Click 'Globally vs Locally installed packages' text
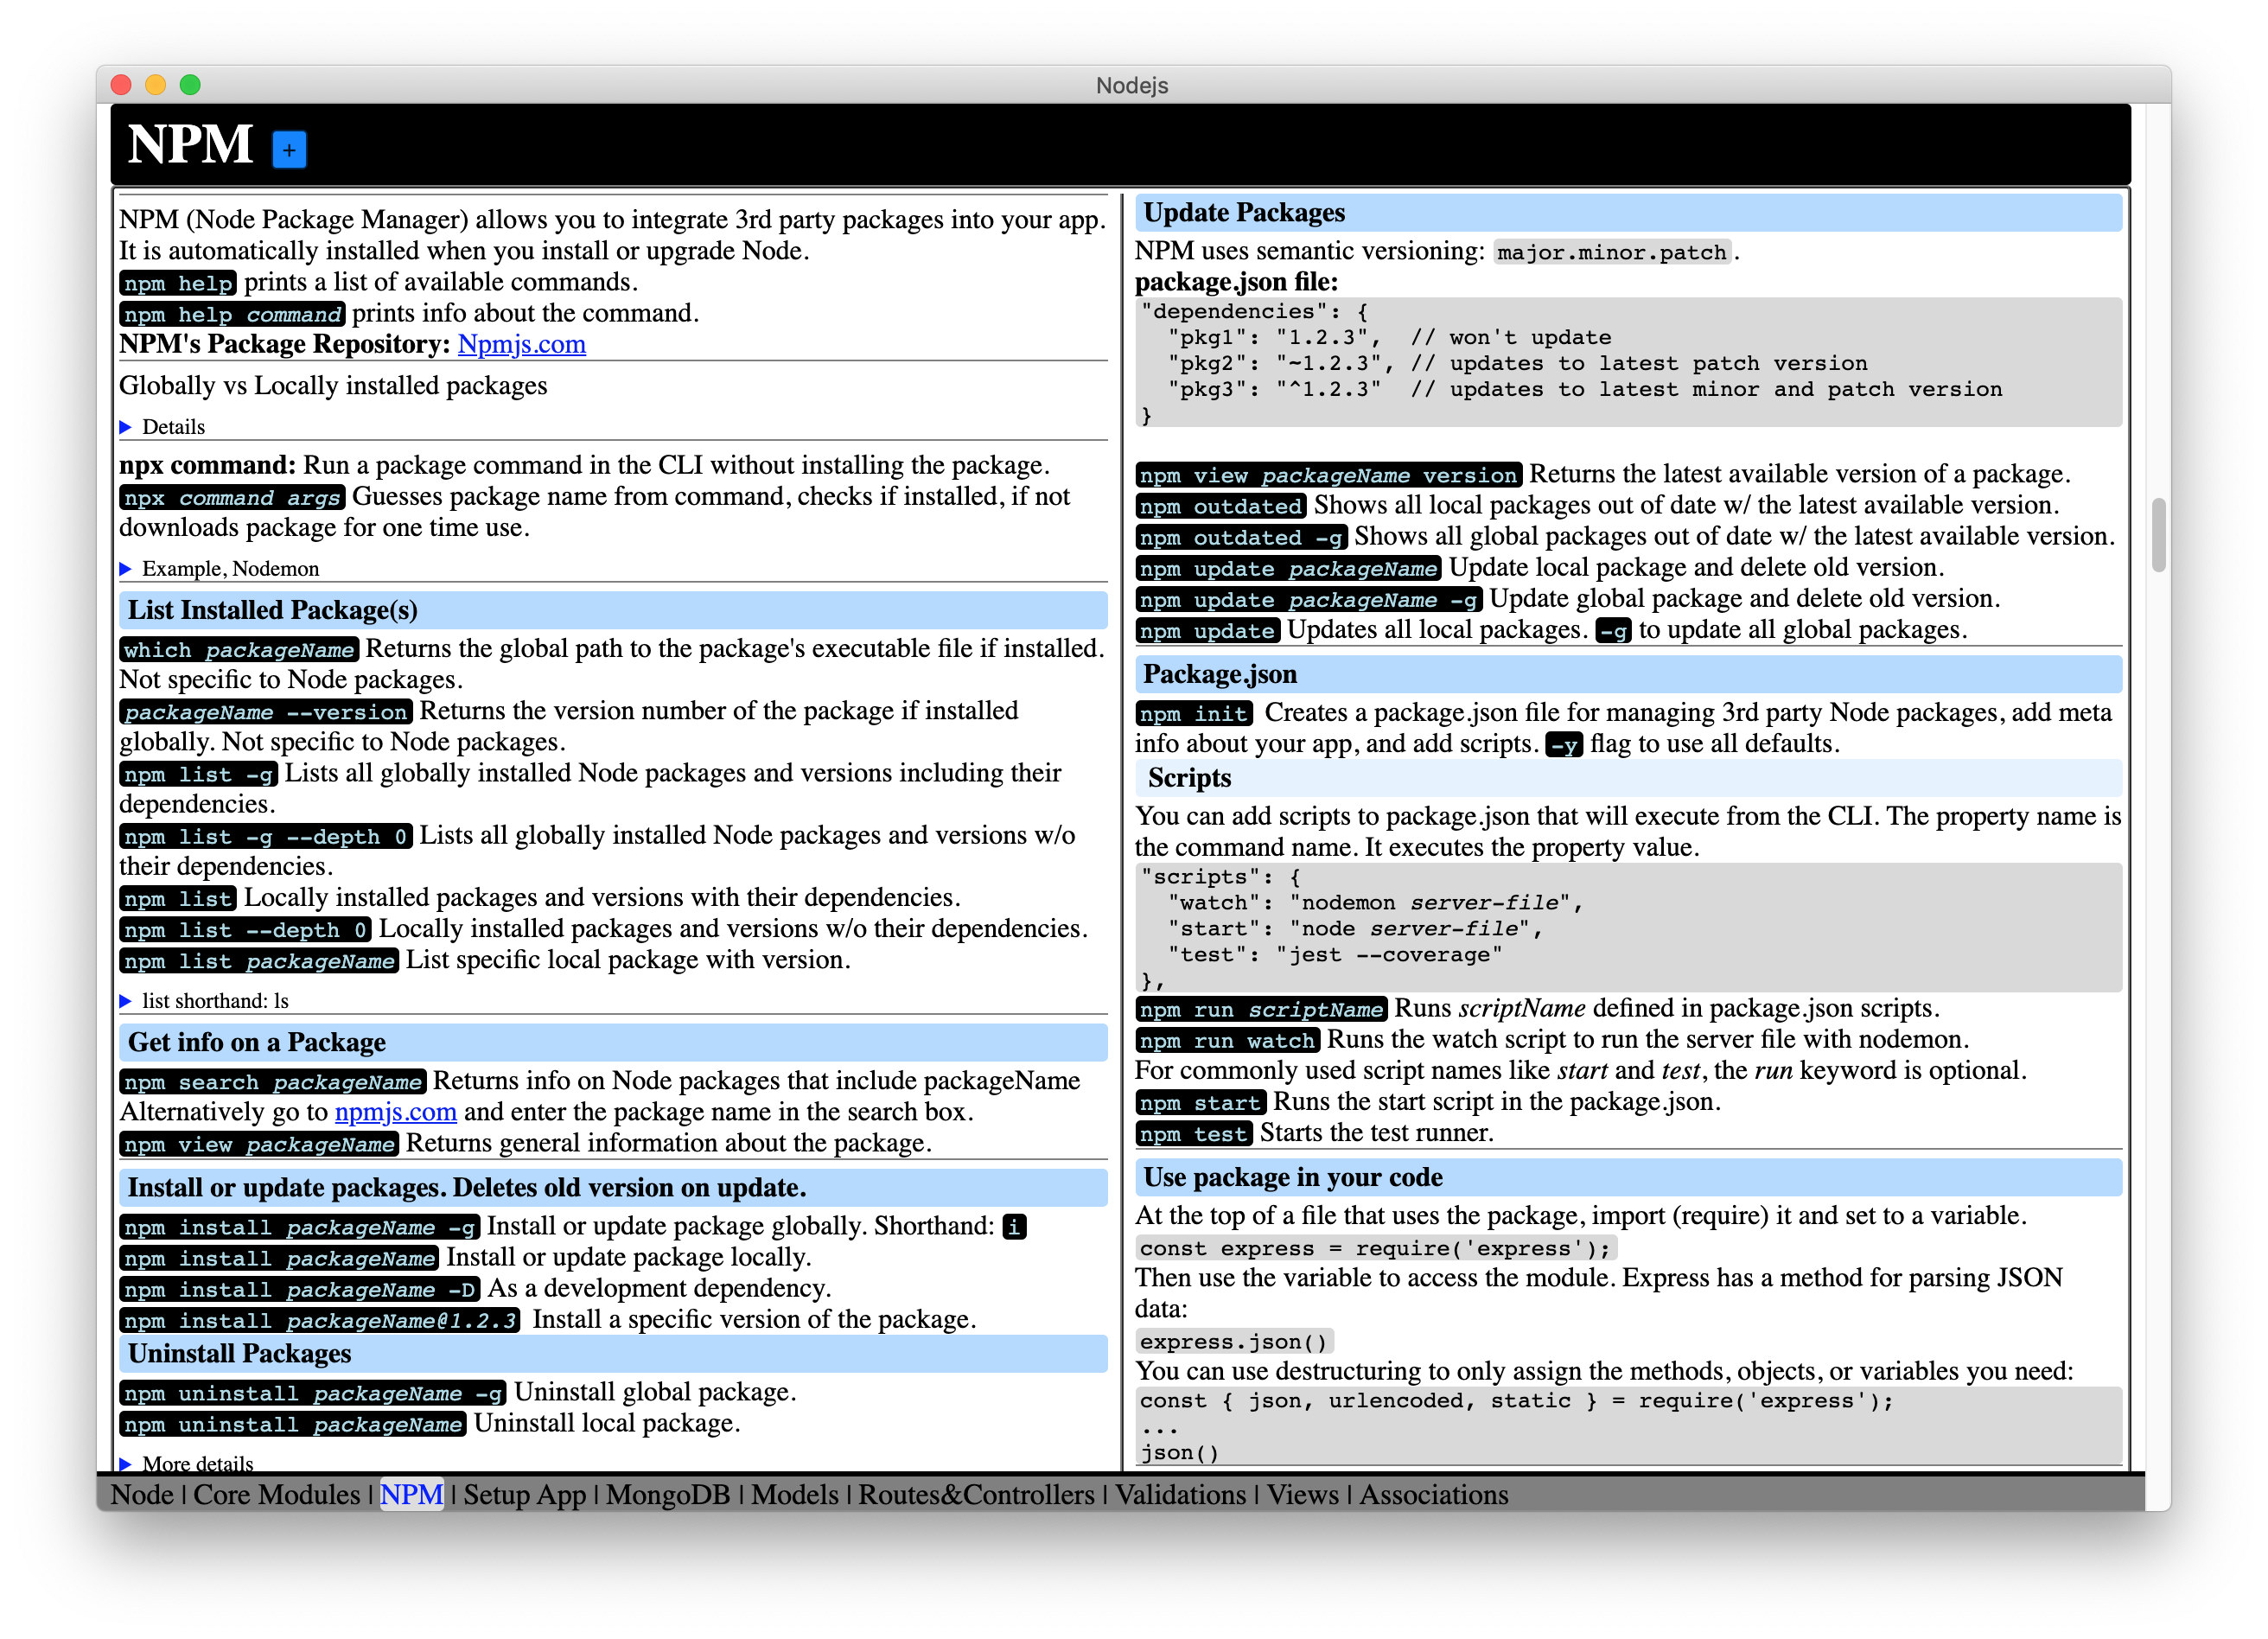This screenshot has height=1639, width=2268. (x=333, y=386)
